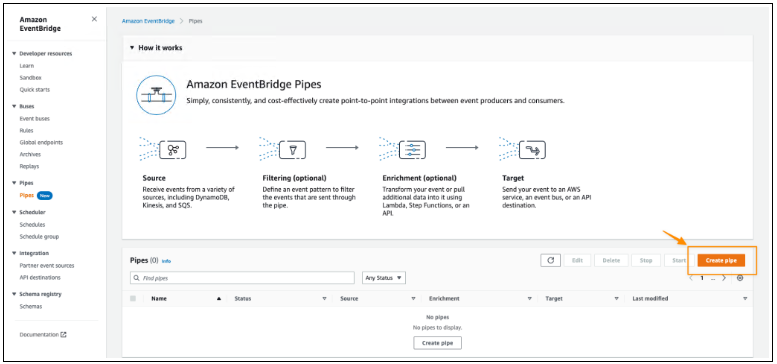Click the Source stage icon

[x=174, y=149]
